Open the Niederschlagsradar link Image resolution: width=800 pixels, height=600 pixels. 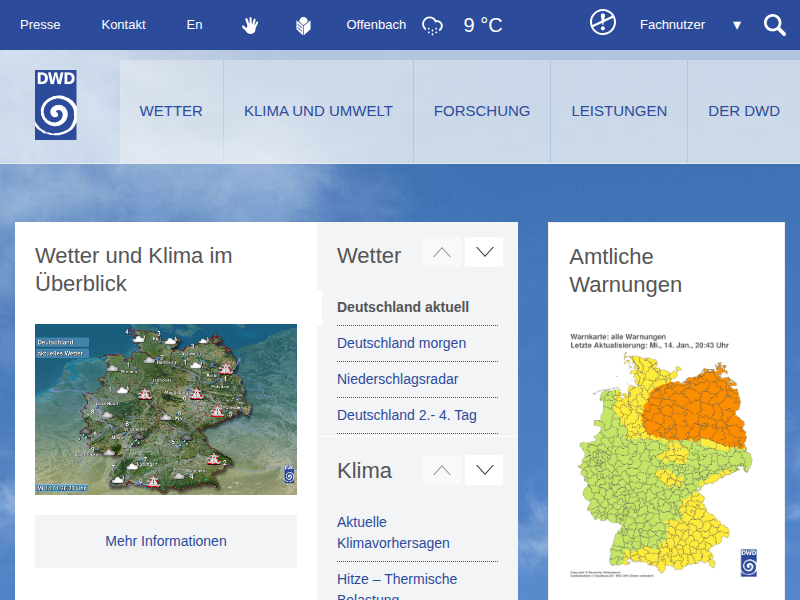(x=398, y=379)
